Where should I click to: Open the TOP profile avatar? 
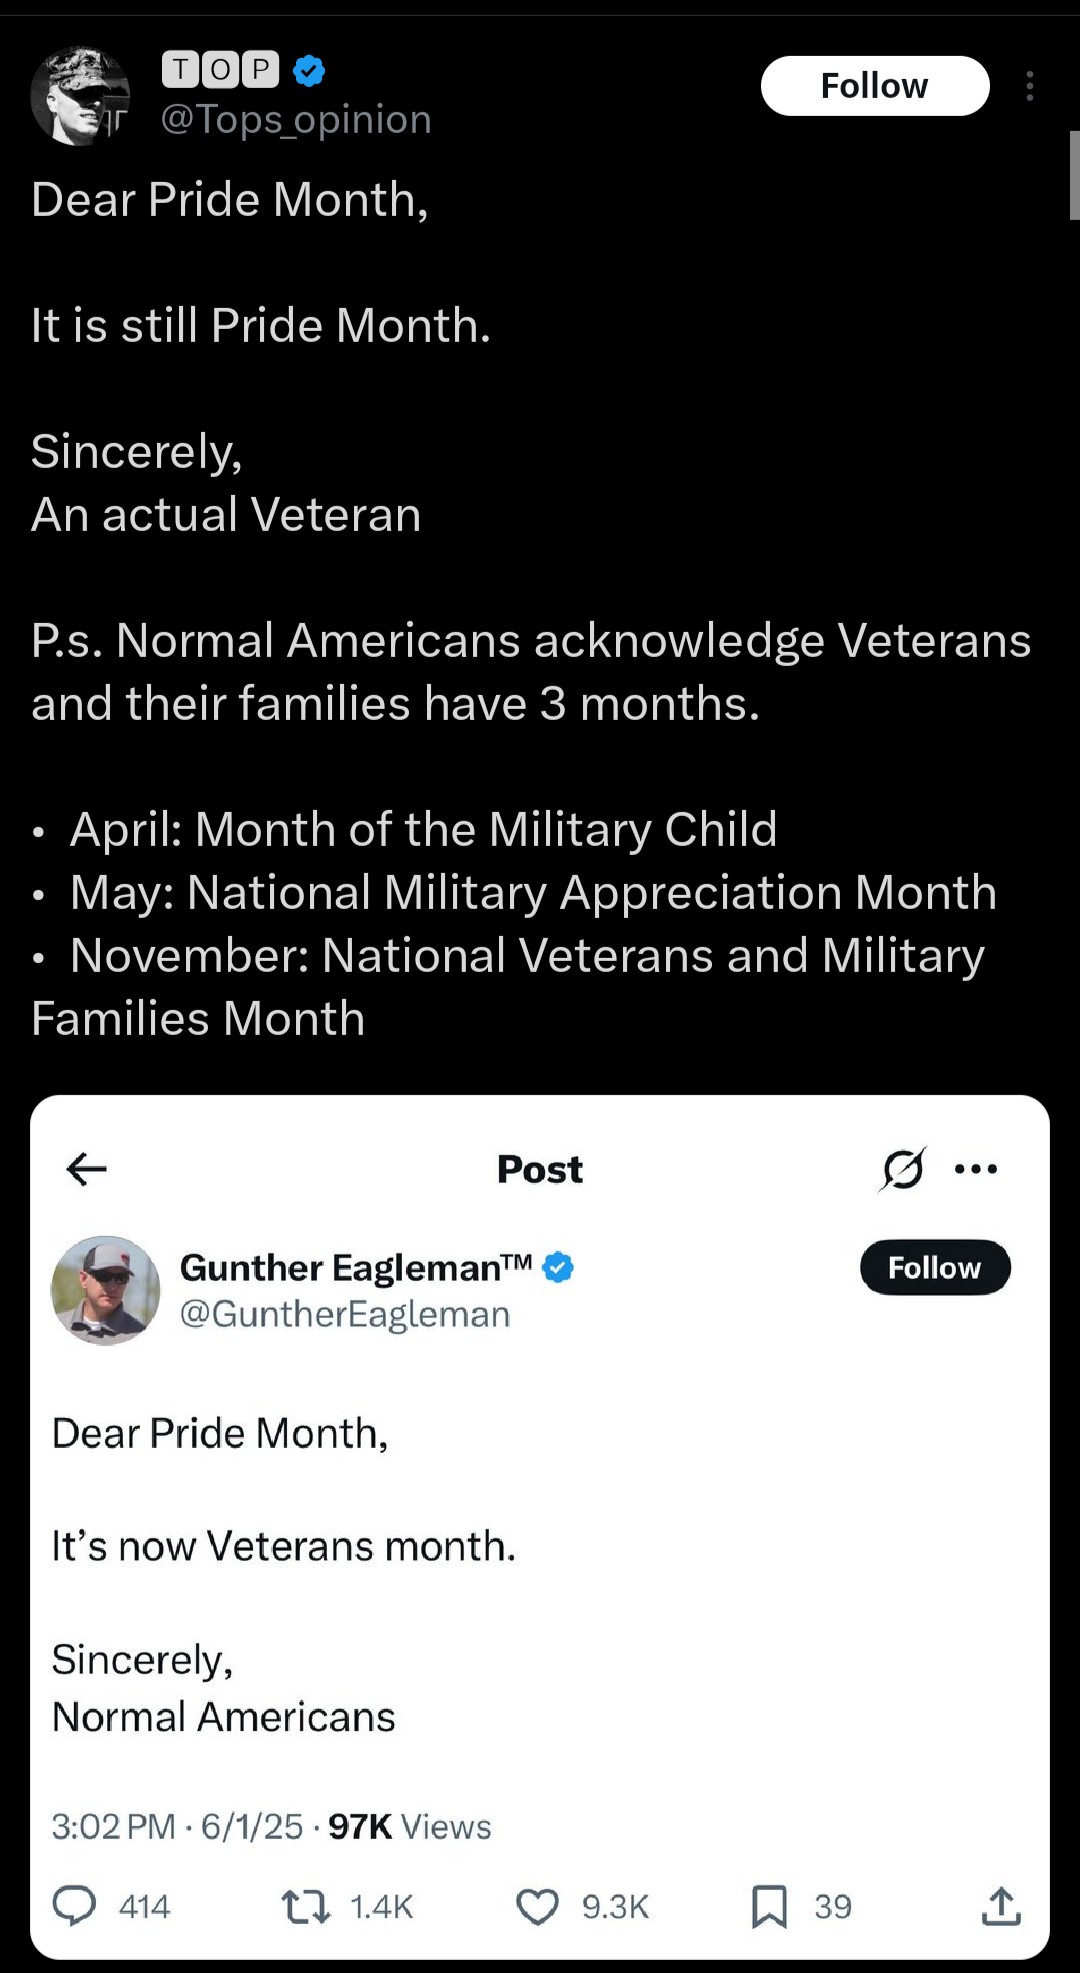tap(80, 96)
